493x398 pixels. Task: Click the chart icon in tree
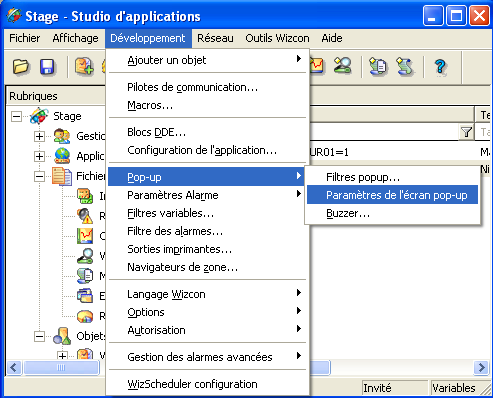point(85,236)
